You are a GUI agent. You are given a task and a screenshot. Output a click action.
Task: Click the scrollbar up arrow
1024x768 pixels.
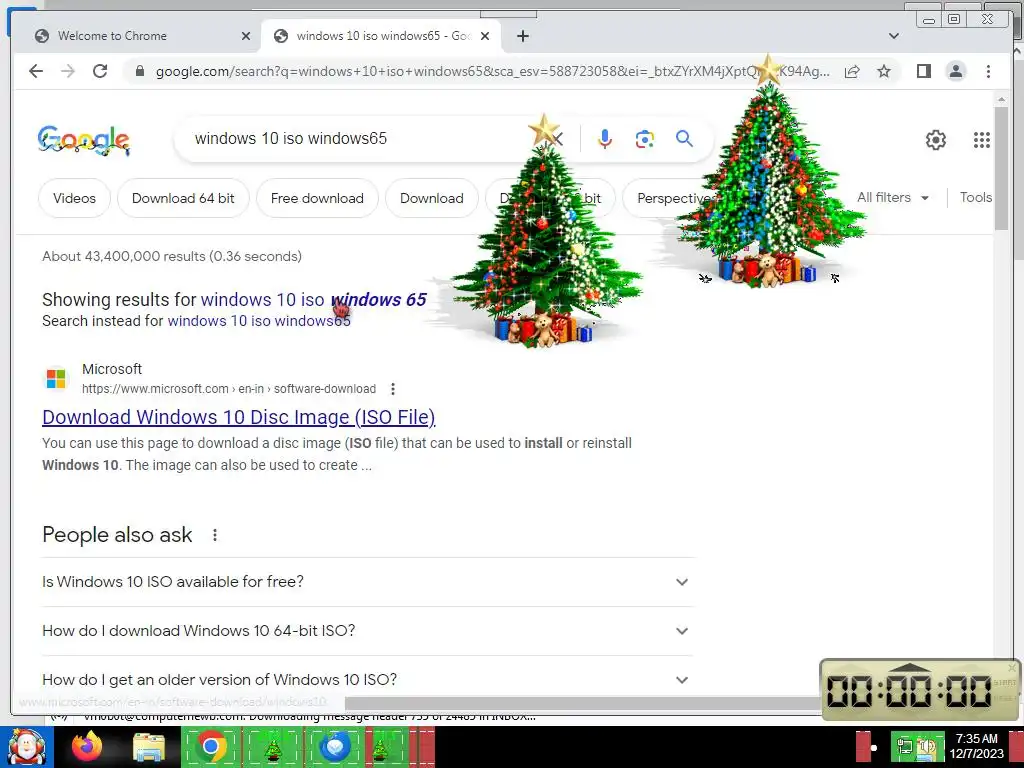point(1001,99)
